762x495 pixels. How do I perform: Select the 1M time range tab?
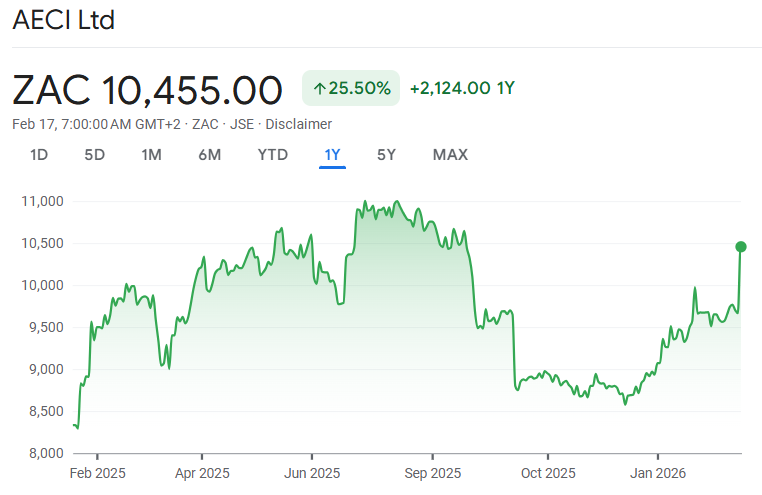pos(151,155)
